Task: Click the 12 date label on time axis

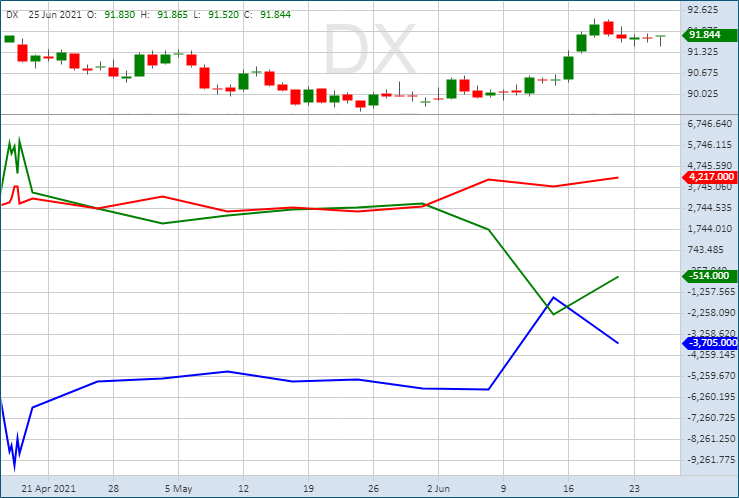Action: click(243, 489)
